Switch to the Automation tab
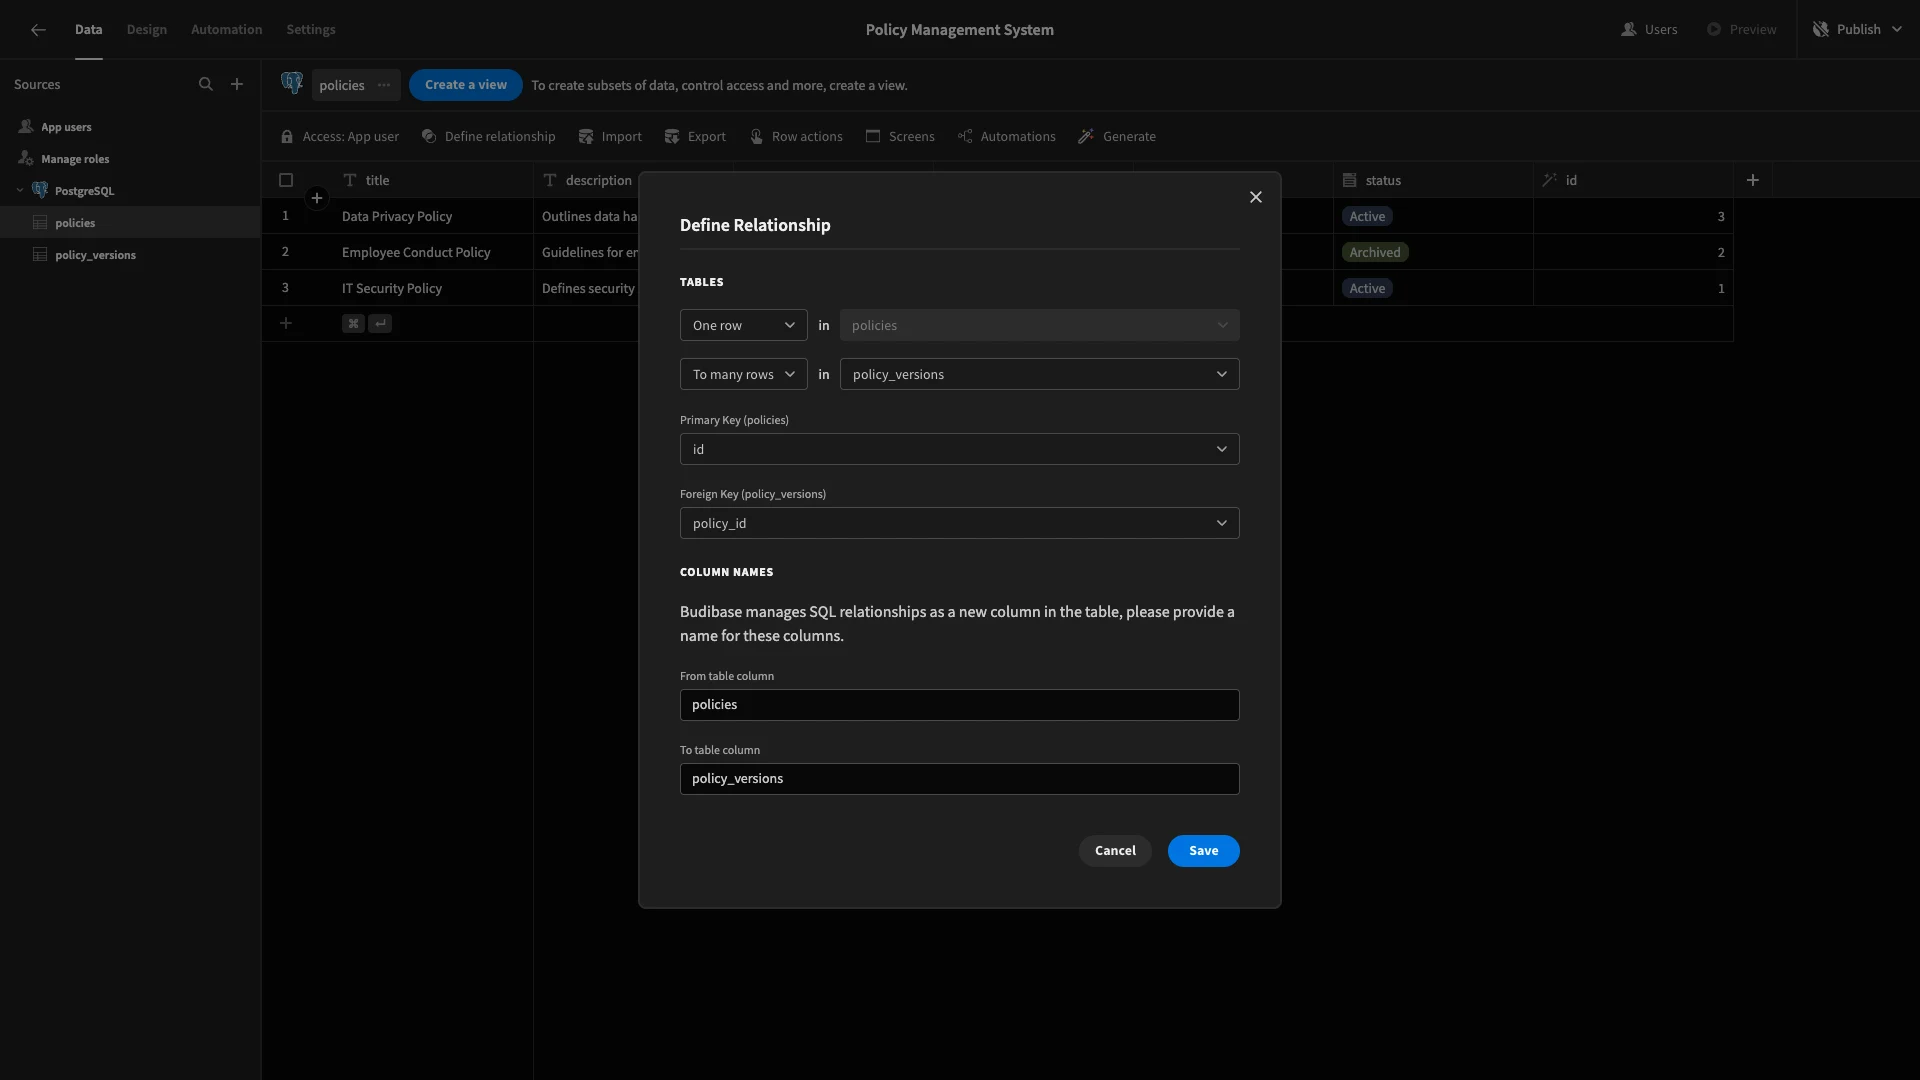Viewport: 1920px width, 1080px height. [x=227, y=30]
